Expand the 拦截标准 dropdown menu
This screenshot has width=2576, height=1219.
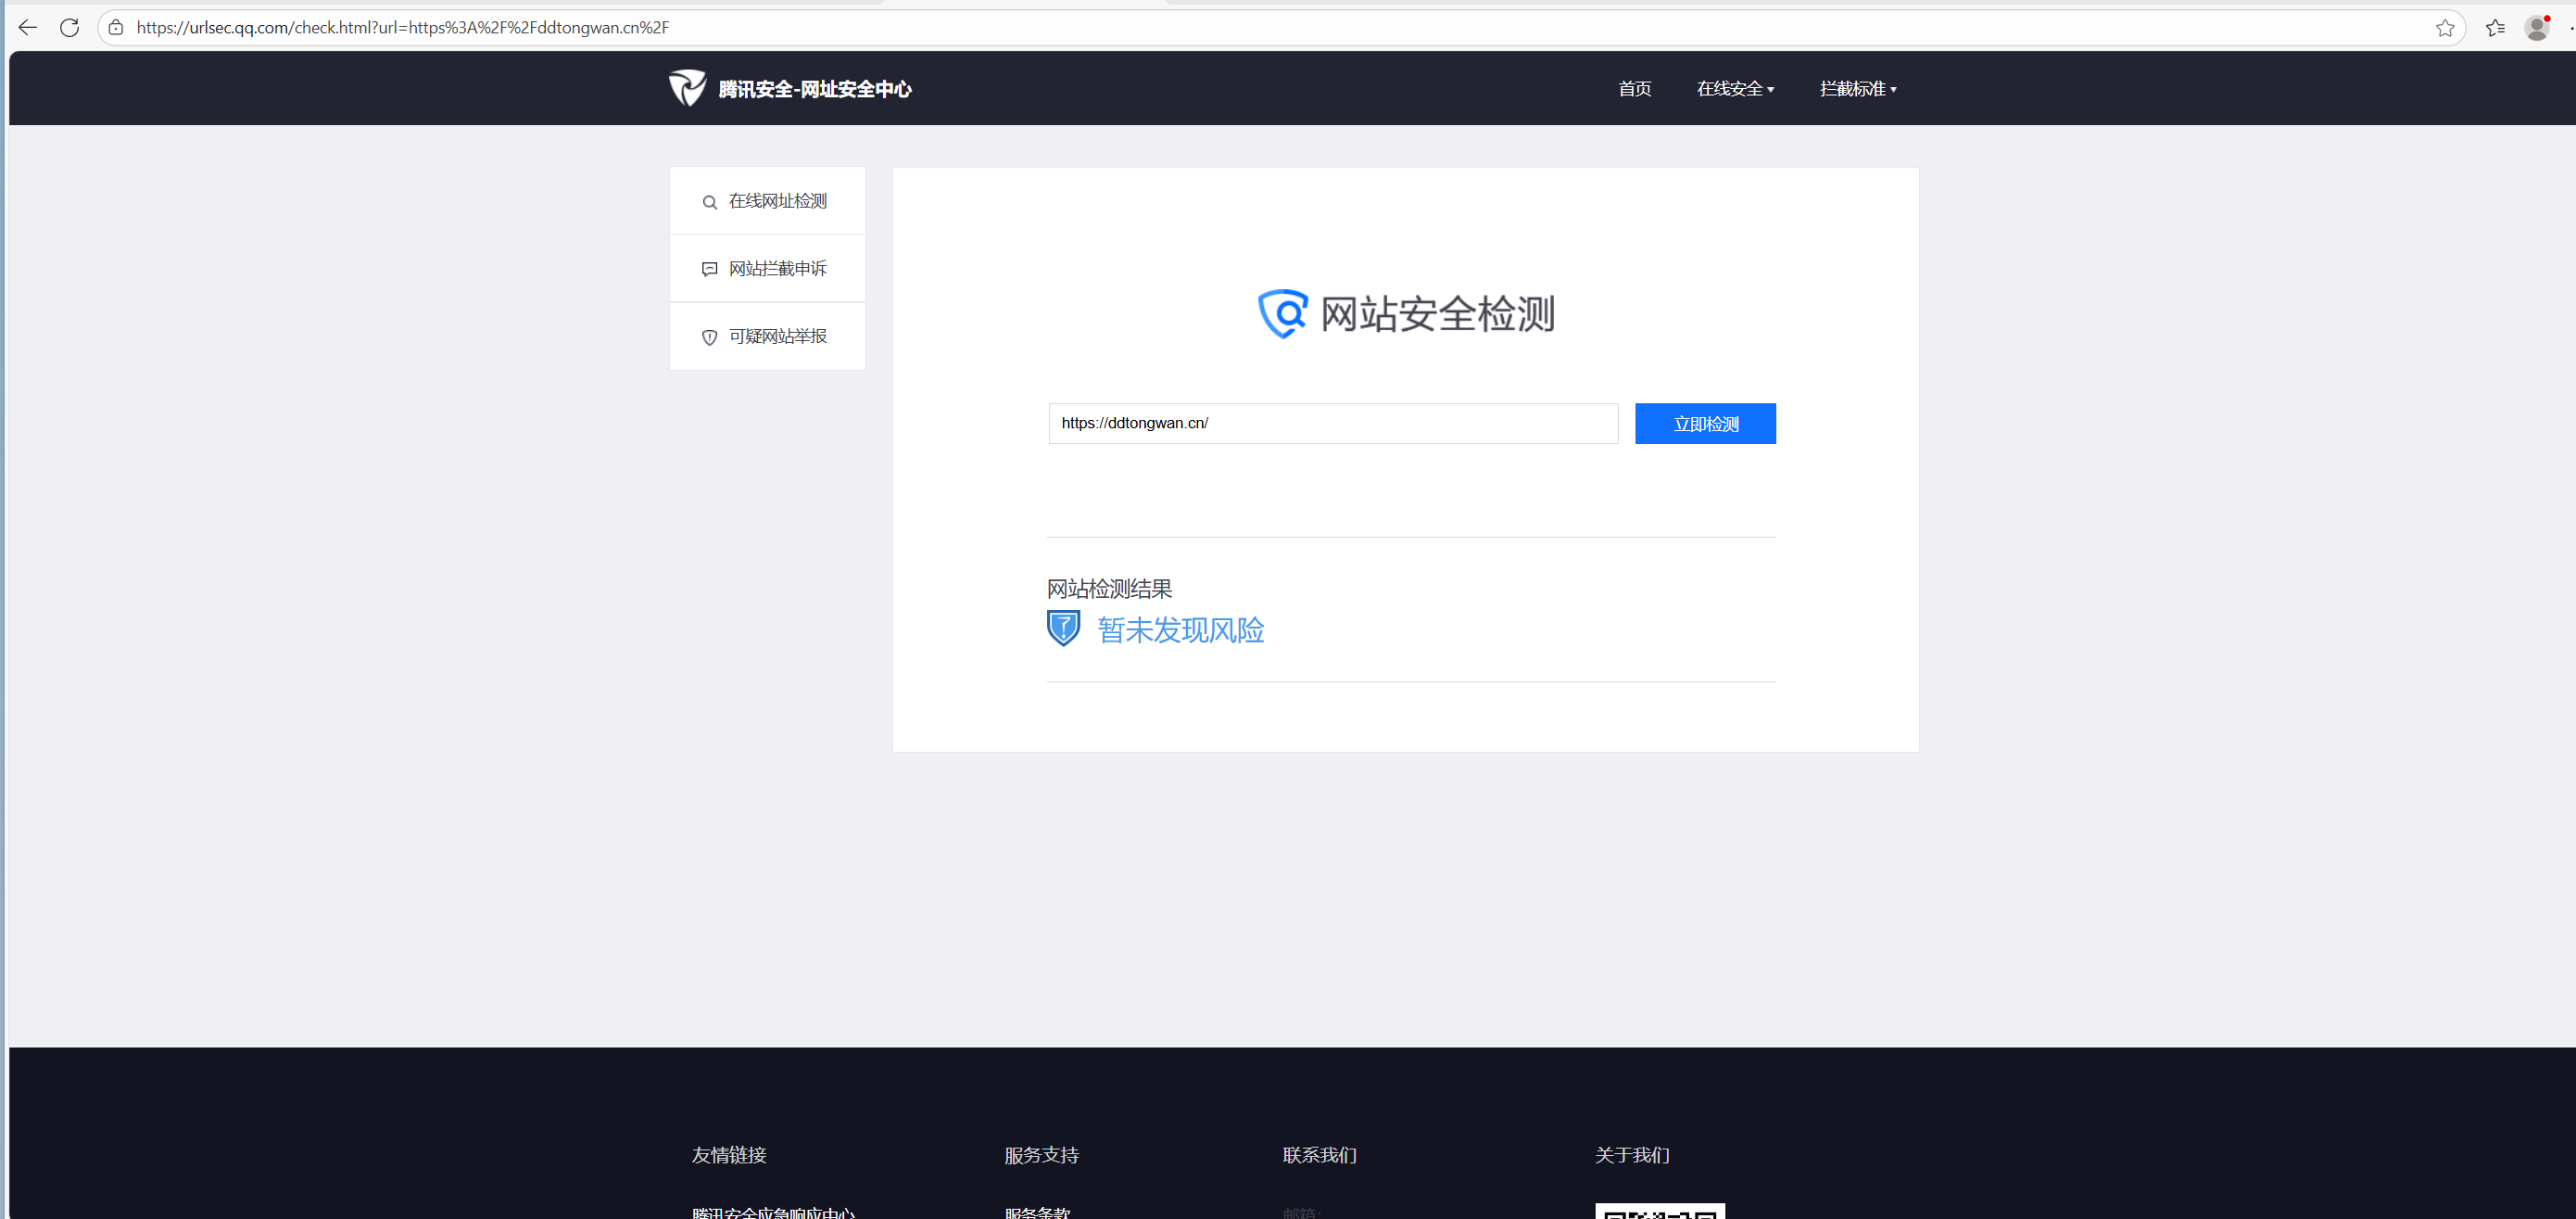(1857, 89)
